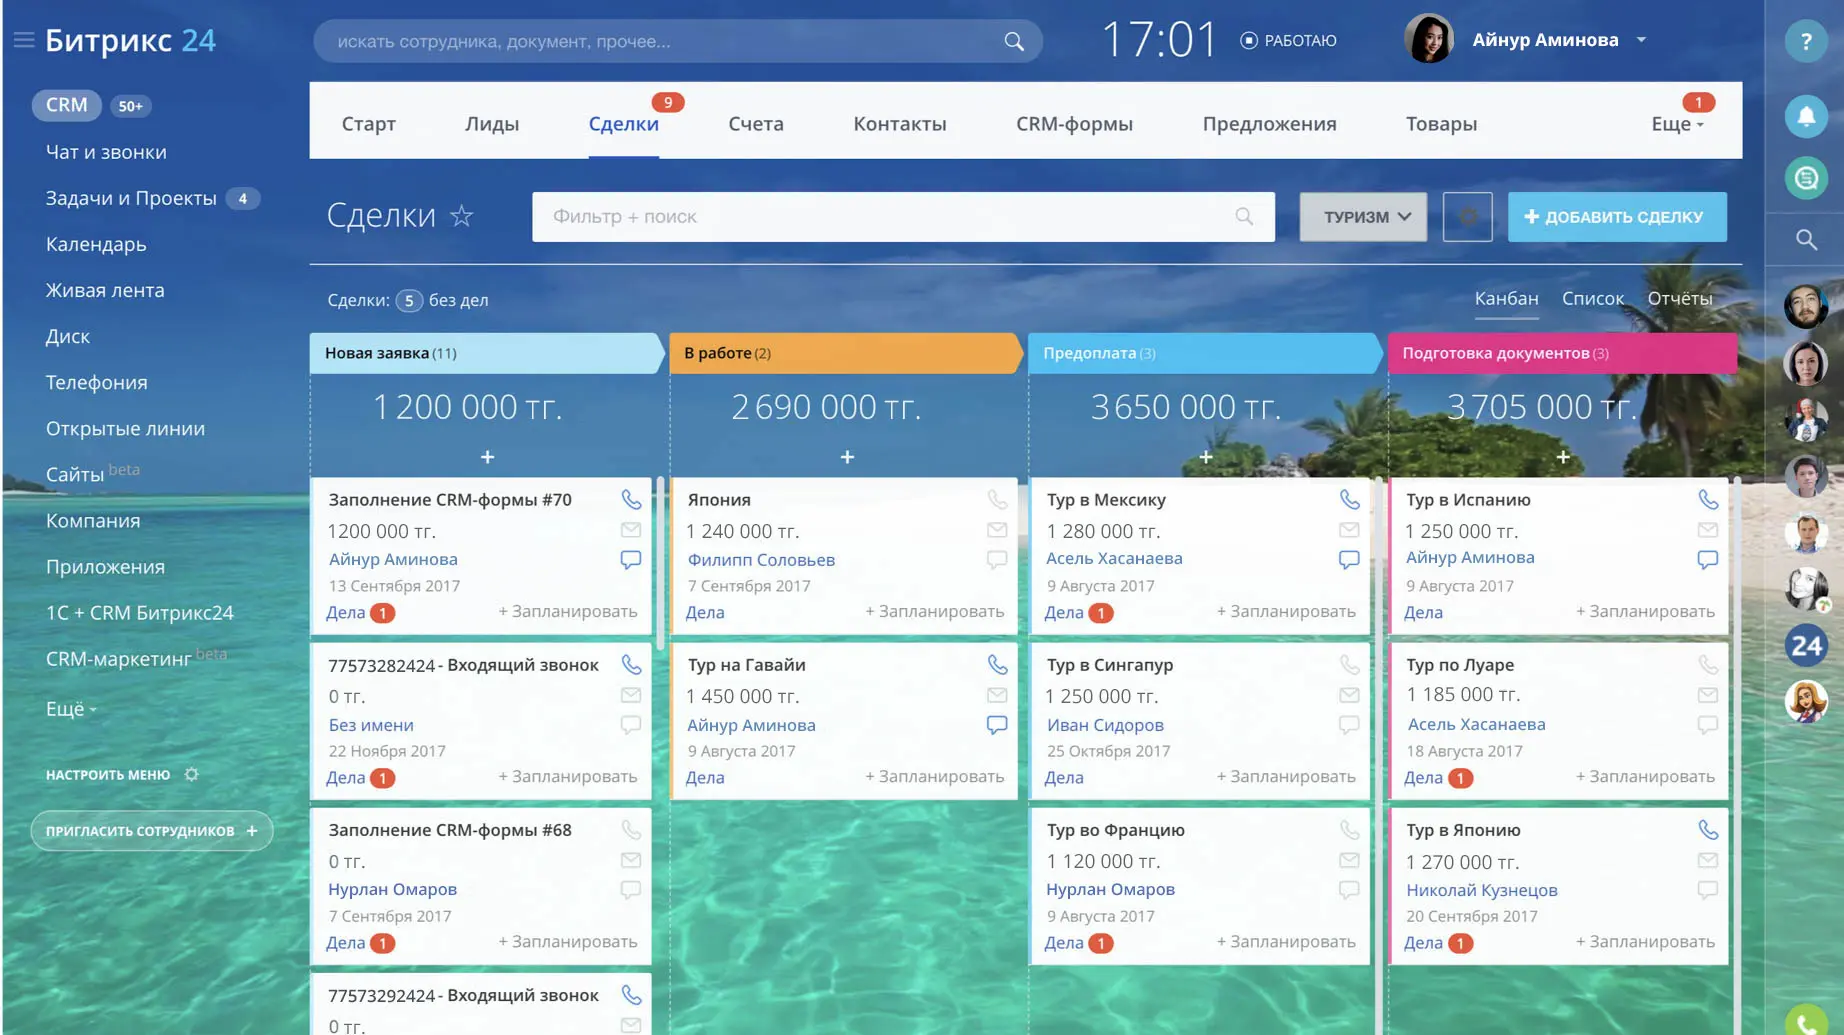Click the email icon on Тур в Мексику card
1844x1035 pixels.
[1350, 530]
